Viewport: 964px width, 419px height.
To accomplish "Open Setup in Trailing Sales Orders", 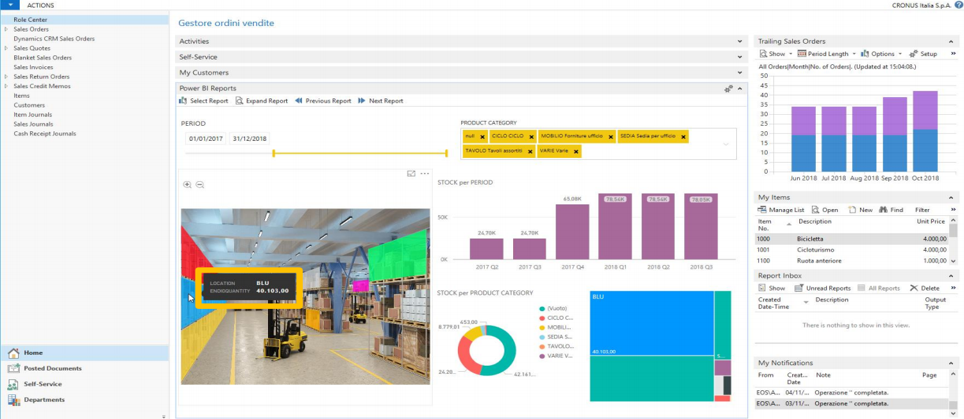I will tap(923, 54).
